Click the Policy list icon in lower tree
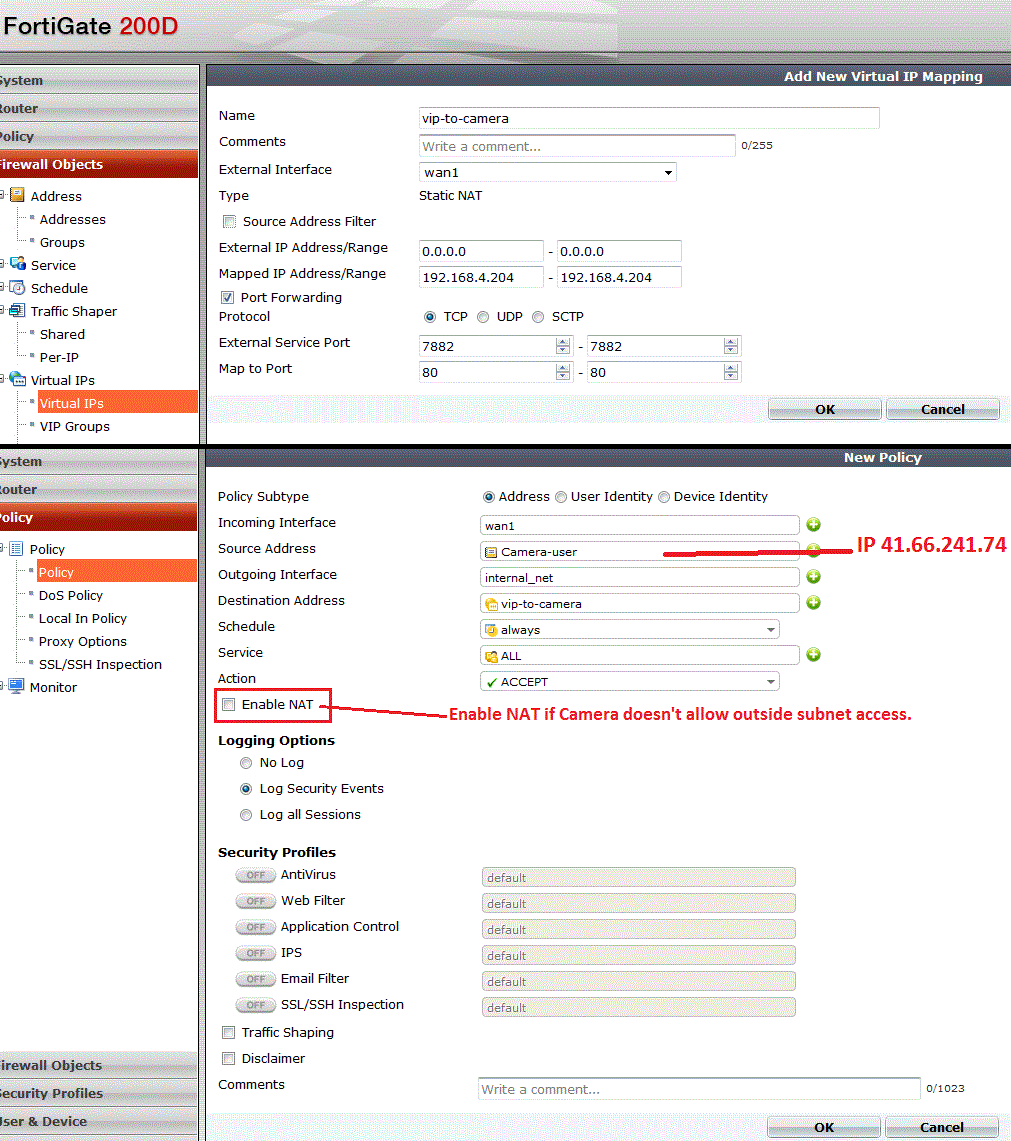The width and height of the screenshot is (1011, 1141). point(16,549)
